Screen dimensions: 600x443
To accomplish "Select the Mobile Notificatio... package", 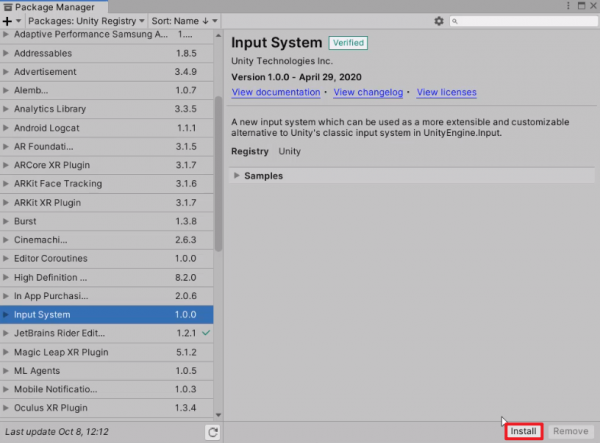I will tap(107, 389).
